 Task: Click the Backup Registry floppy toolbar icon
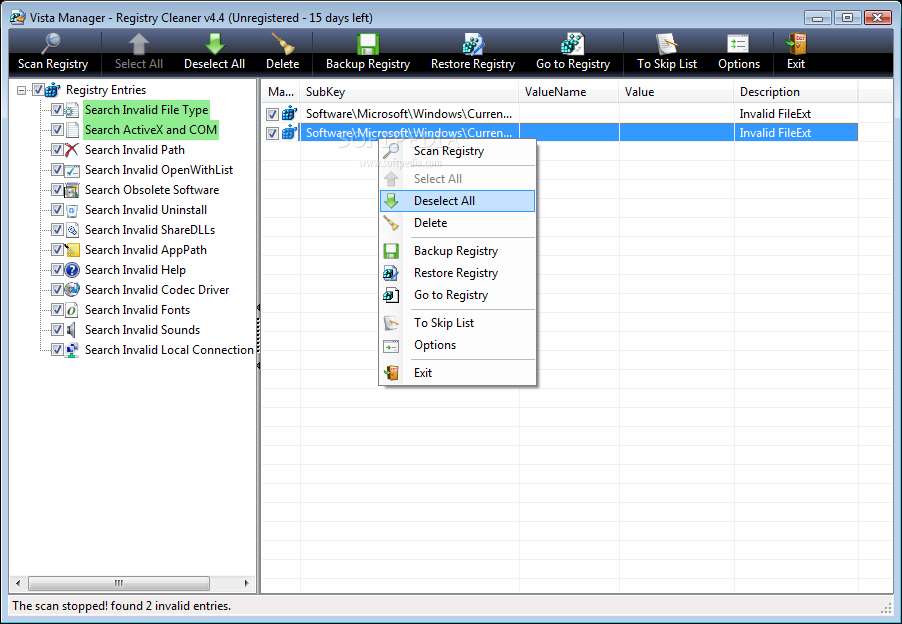coord(368,44)
